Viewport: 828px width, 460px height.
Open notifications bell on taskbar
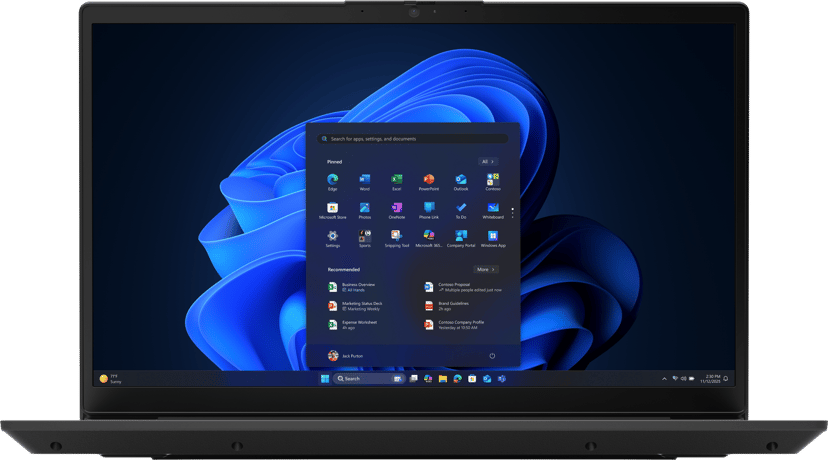coord(726,379)
